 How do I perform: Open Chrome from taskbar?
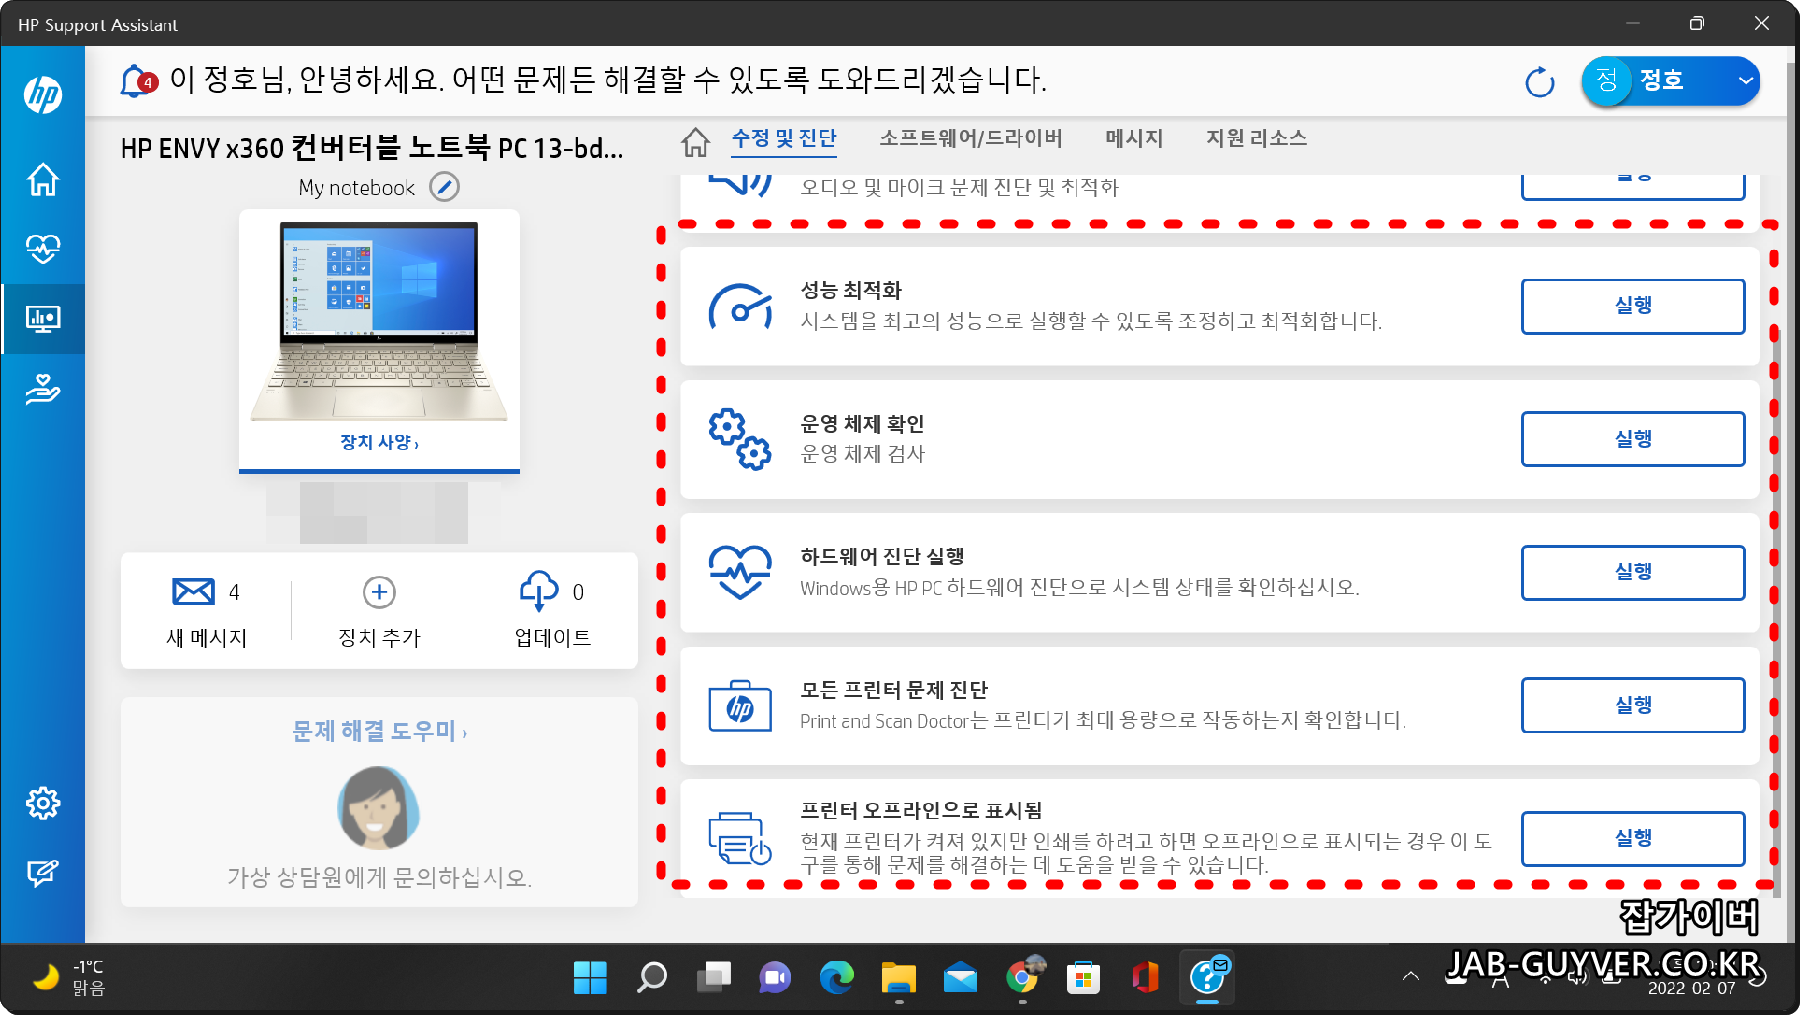tap(1022, 977)
